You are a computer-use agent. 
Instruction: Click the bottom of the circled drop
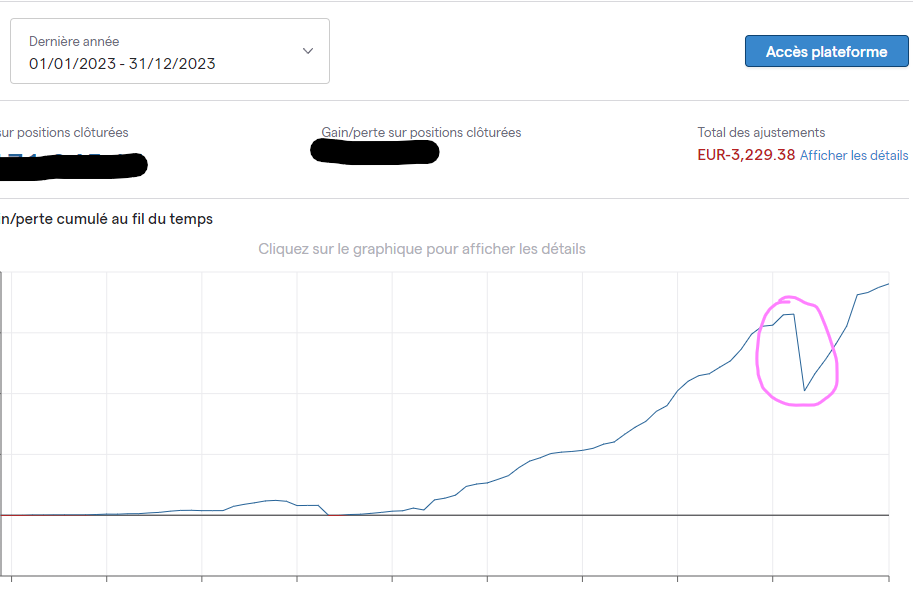coord(804,390)
